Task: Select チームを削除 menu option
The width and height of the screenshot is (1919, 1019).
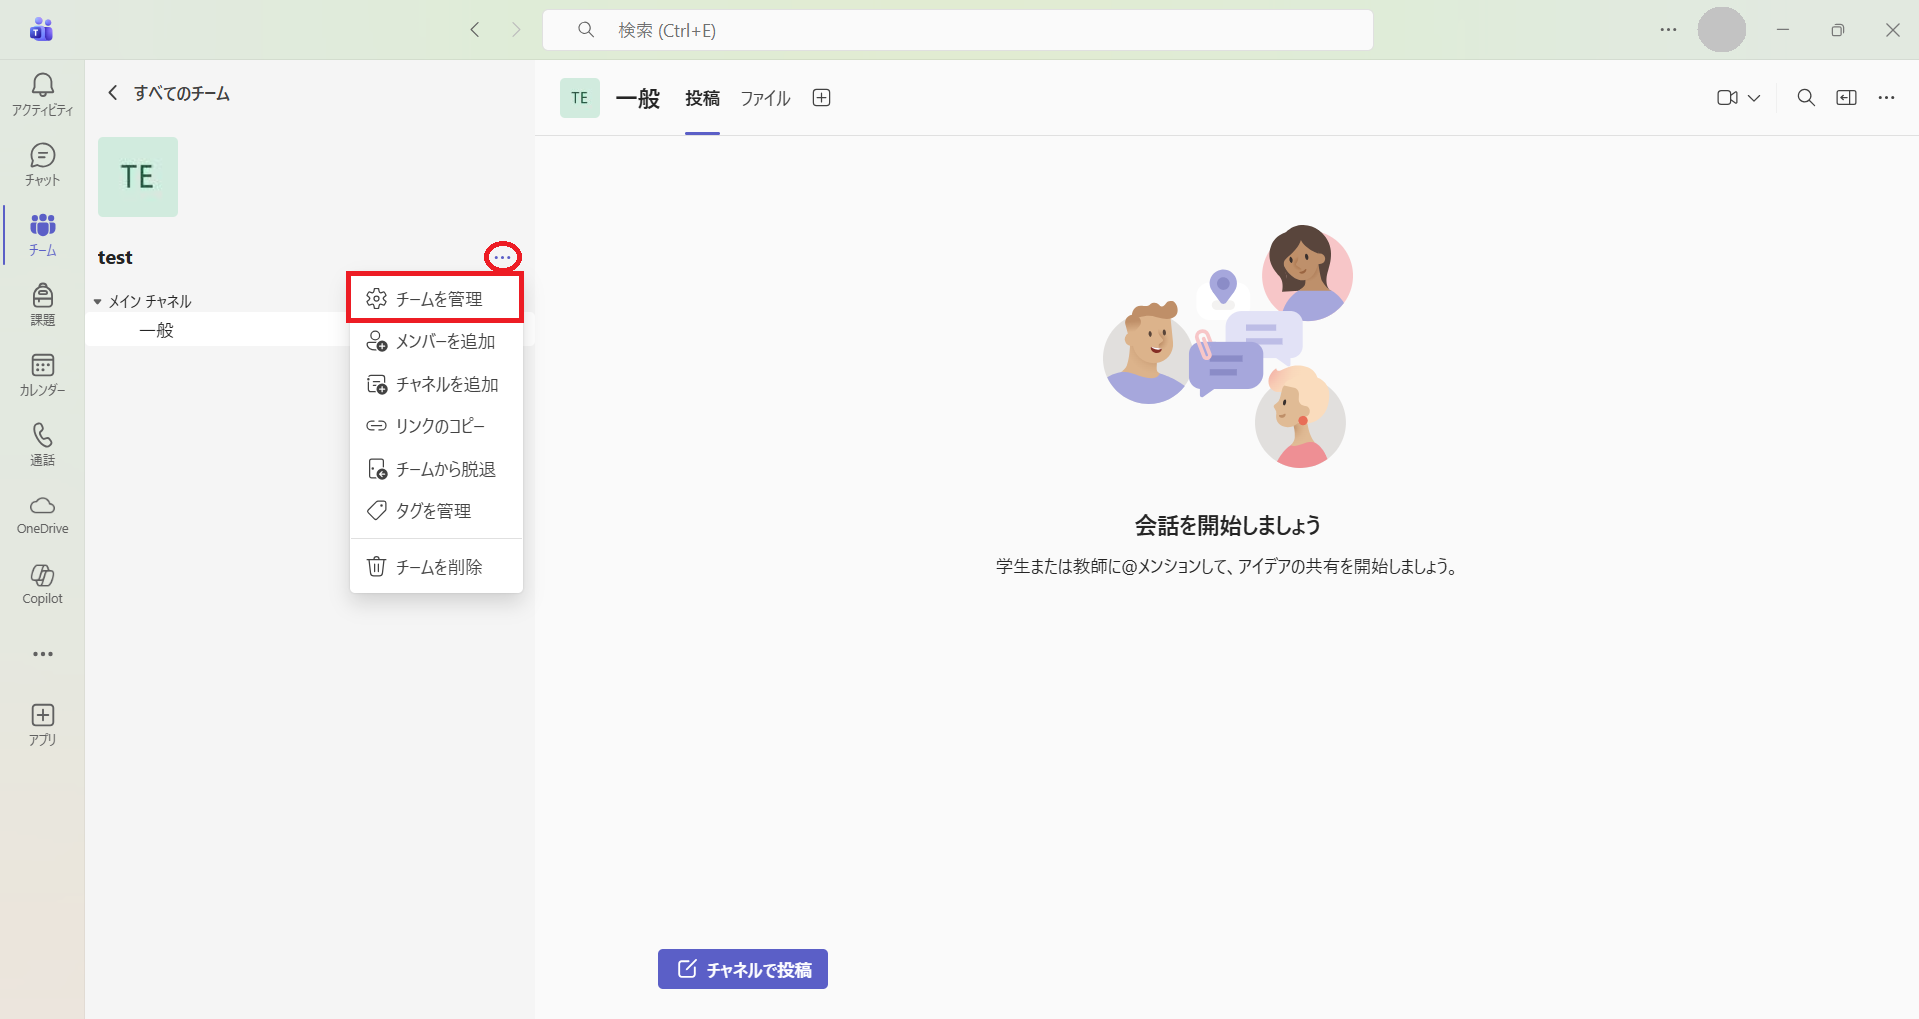Action: pos(436,567)
